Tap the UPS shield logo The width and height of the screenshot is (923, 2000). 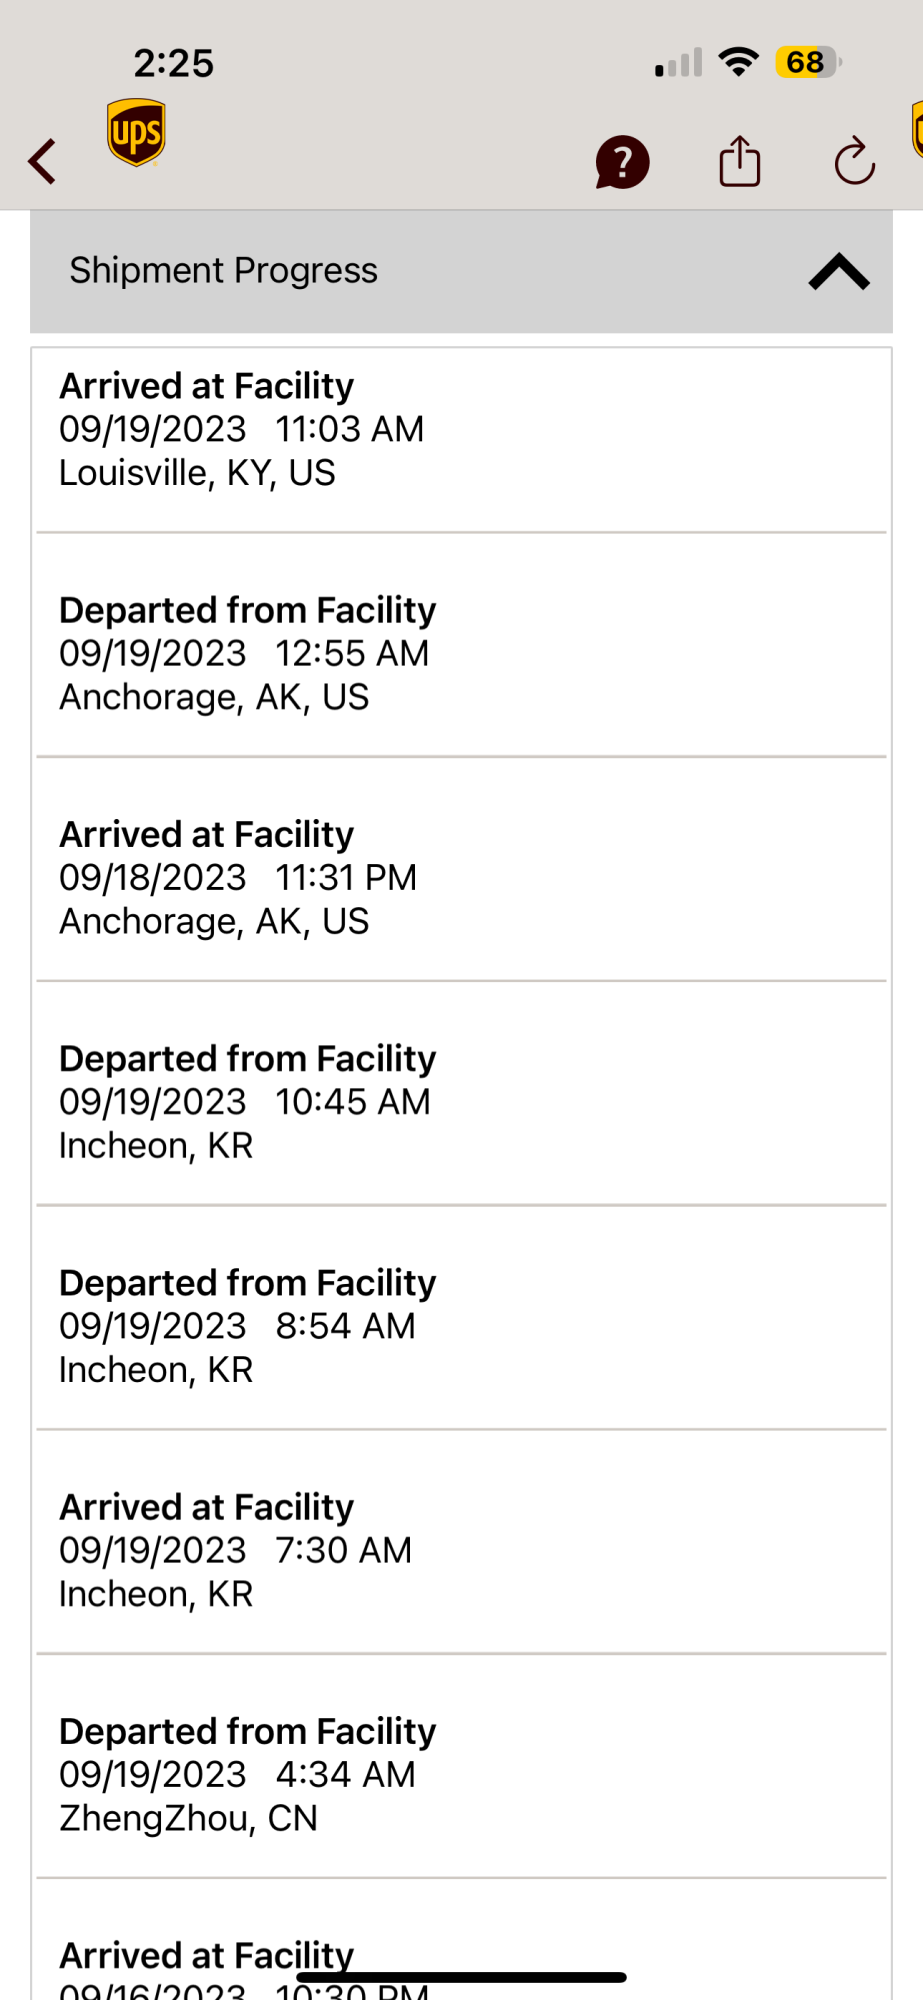(x=136, y=132)
